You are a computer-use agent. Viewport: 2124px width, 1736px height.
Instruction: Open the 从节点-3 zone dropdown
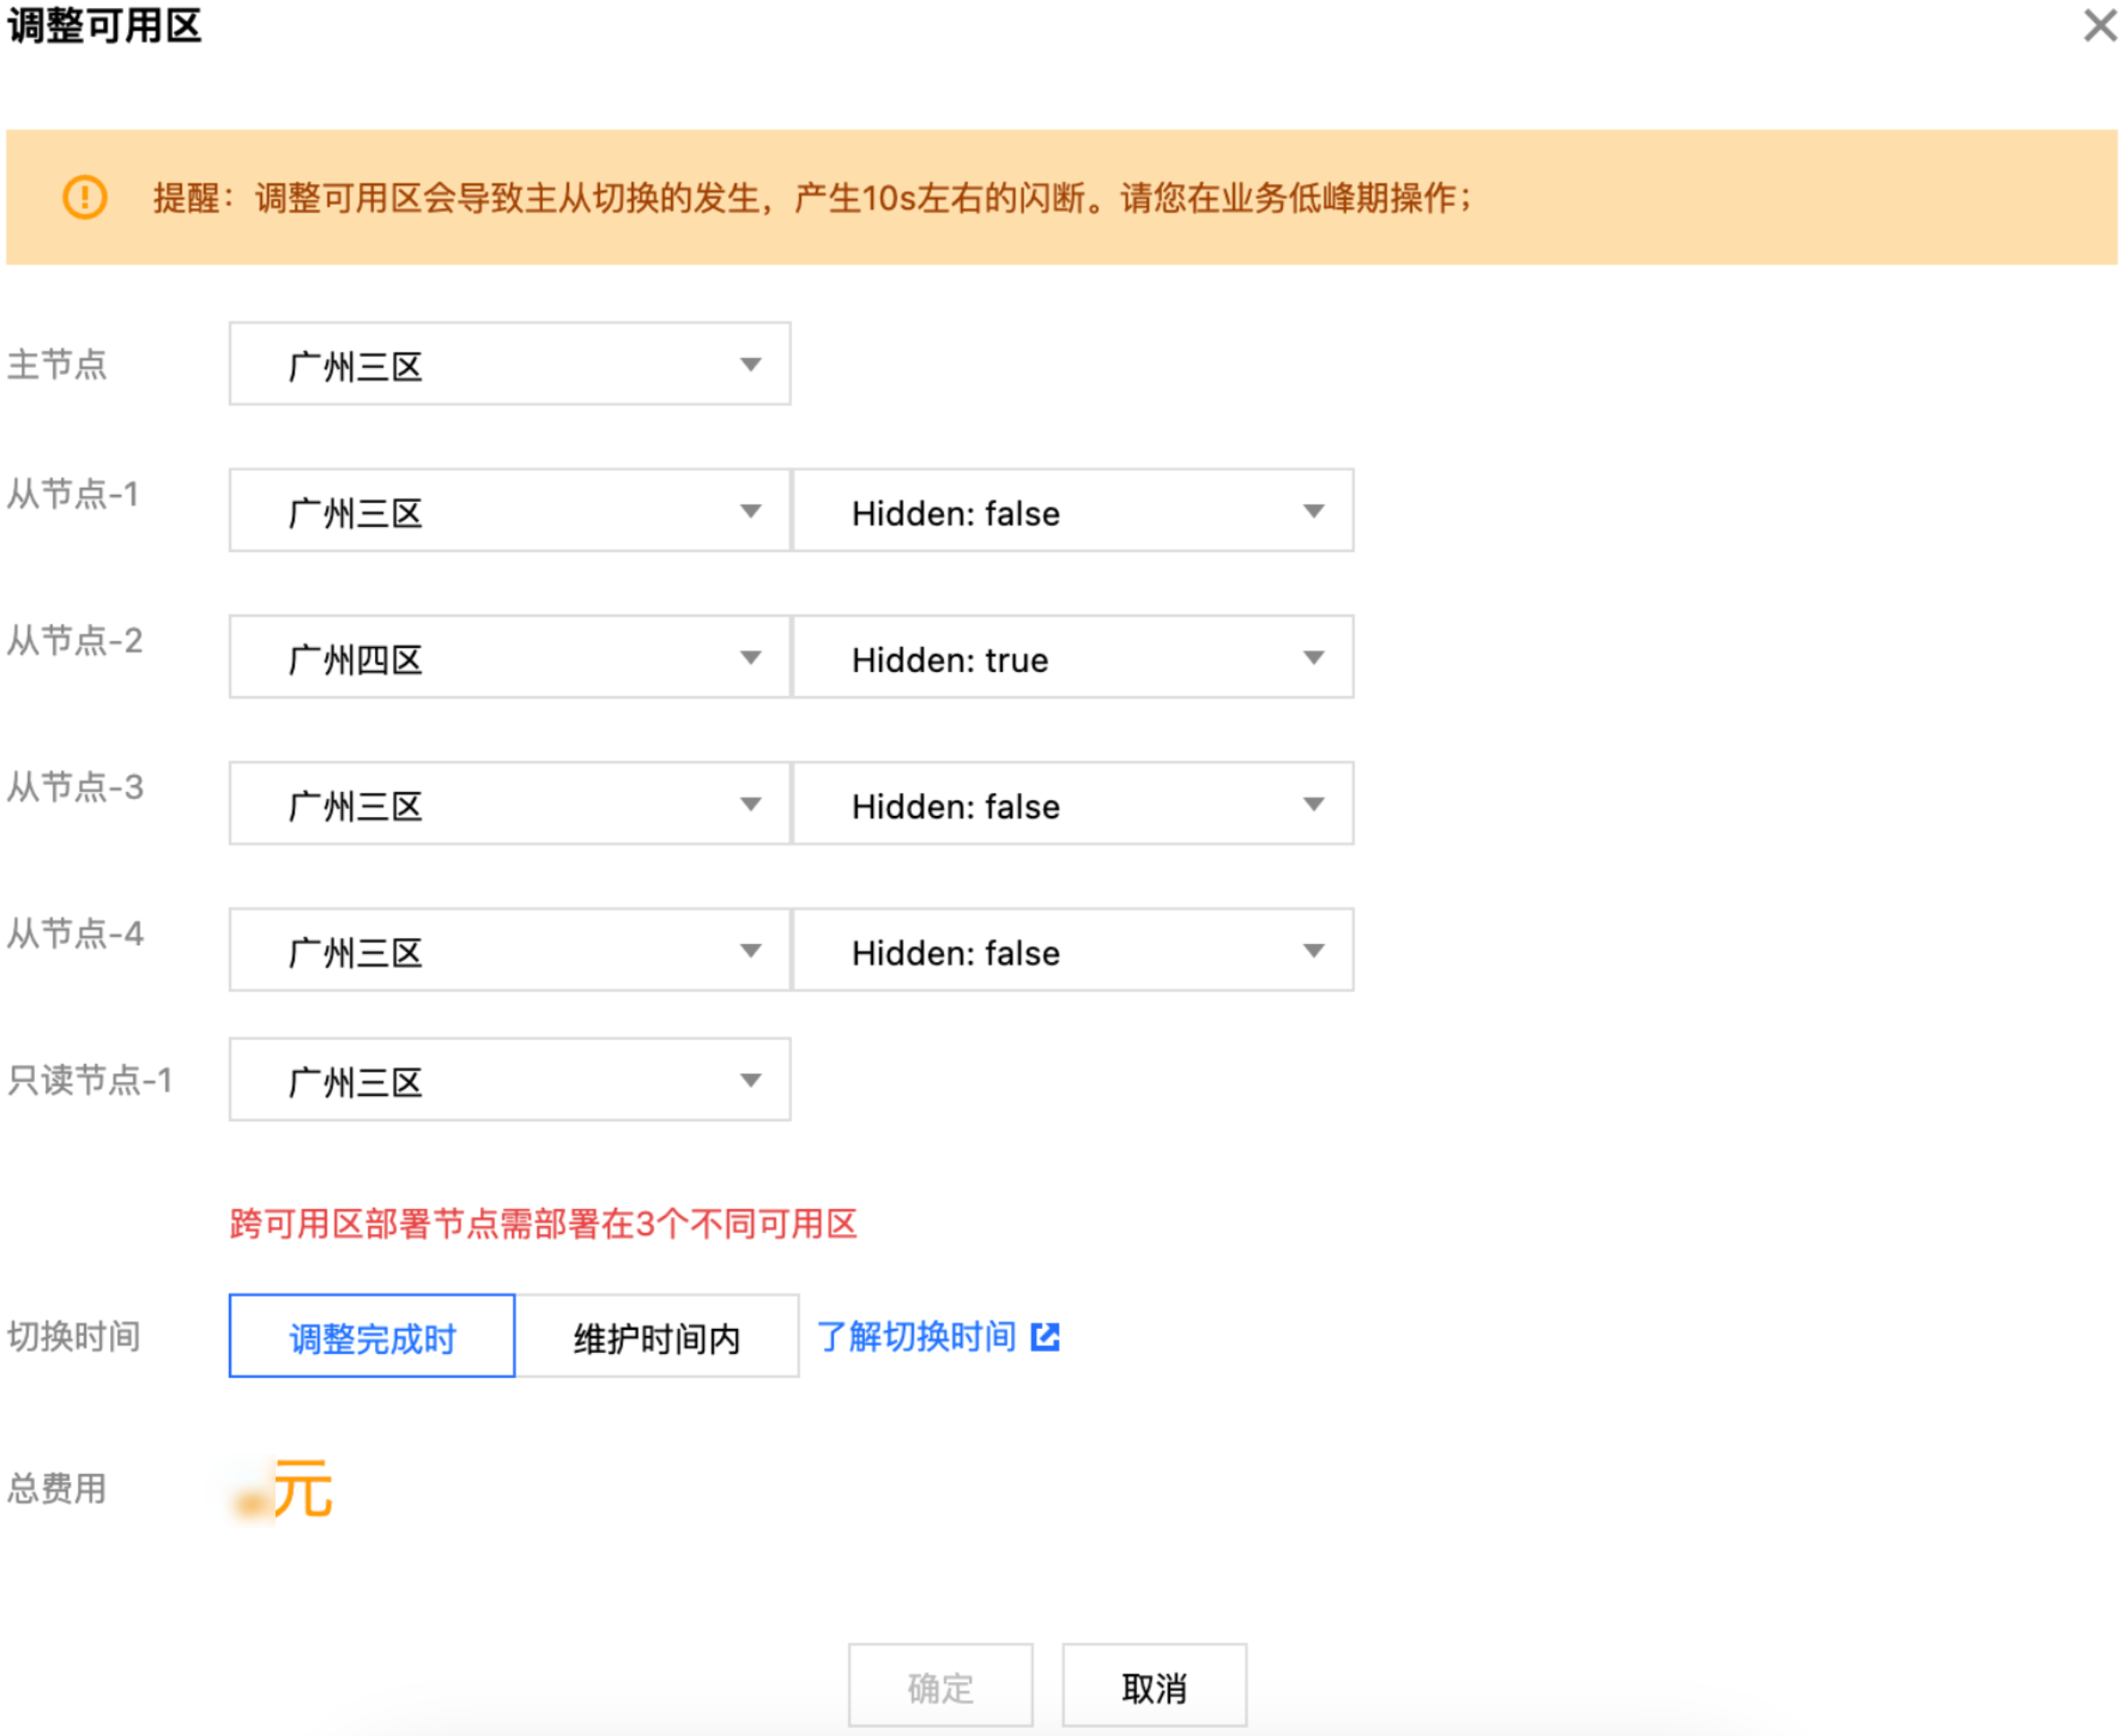point(510,804)
